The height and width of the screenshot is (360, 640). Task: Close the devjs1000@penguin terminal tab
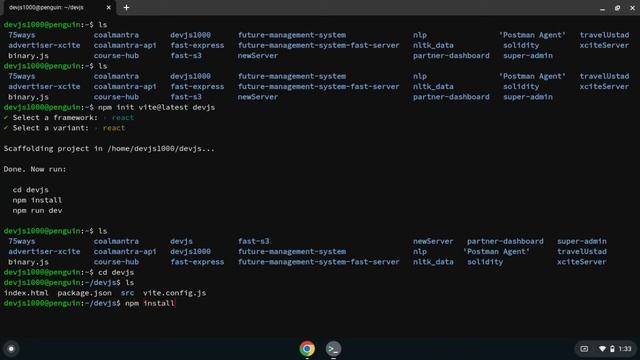tap(109, 7)
